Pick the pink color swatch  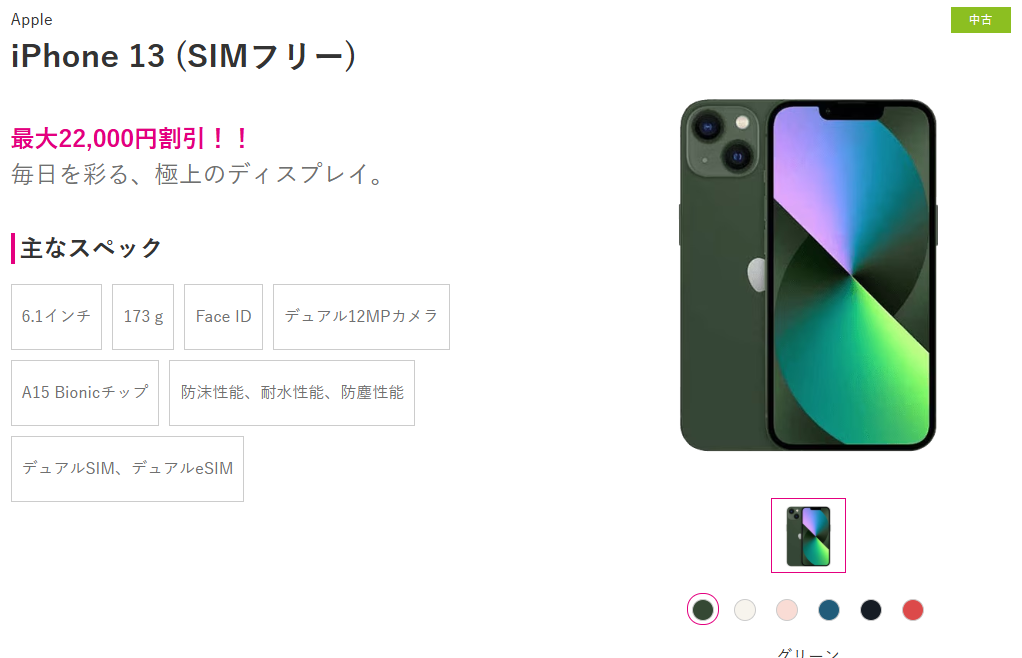[x=787, y=610]
